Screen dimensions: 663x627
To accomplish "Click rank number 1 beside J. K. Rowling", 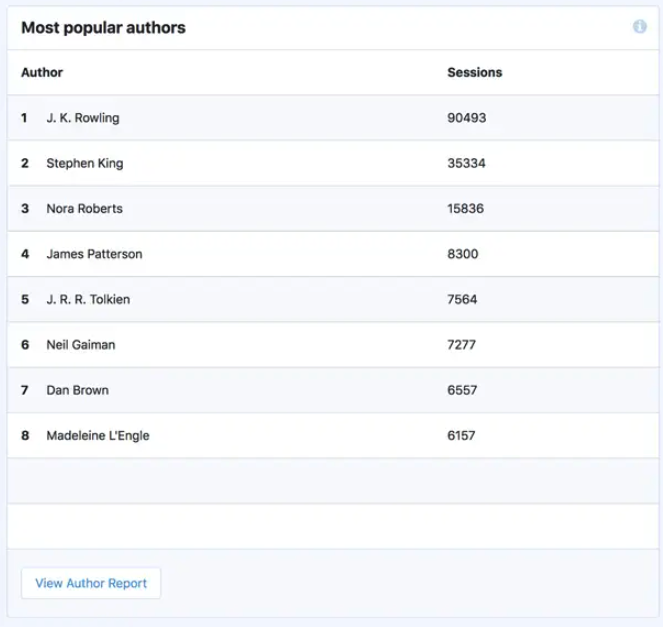I will click(24, 118).
